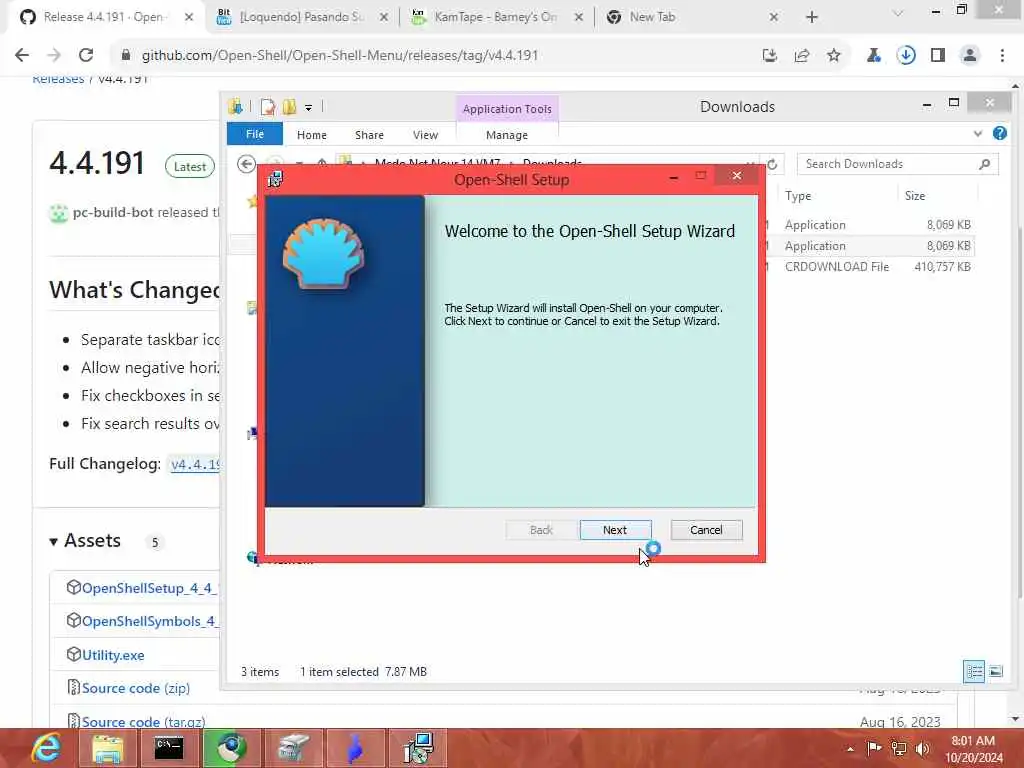Switch to Chrome taskbar icon
The image size is (1024, 768).
(231, 748)
